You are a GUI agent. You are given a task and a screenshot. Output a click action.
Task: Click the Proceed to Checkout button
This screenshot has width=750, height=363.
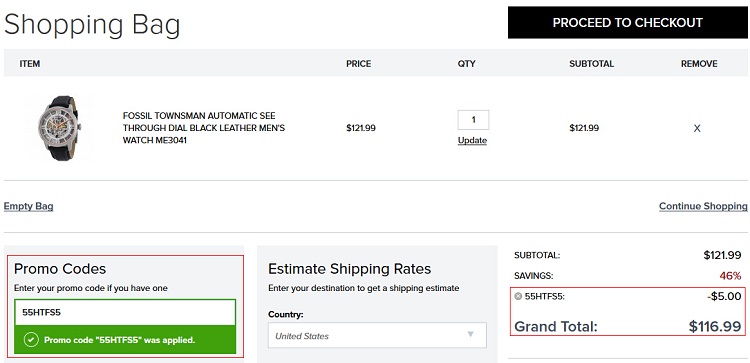[628, 22]
